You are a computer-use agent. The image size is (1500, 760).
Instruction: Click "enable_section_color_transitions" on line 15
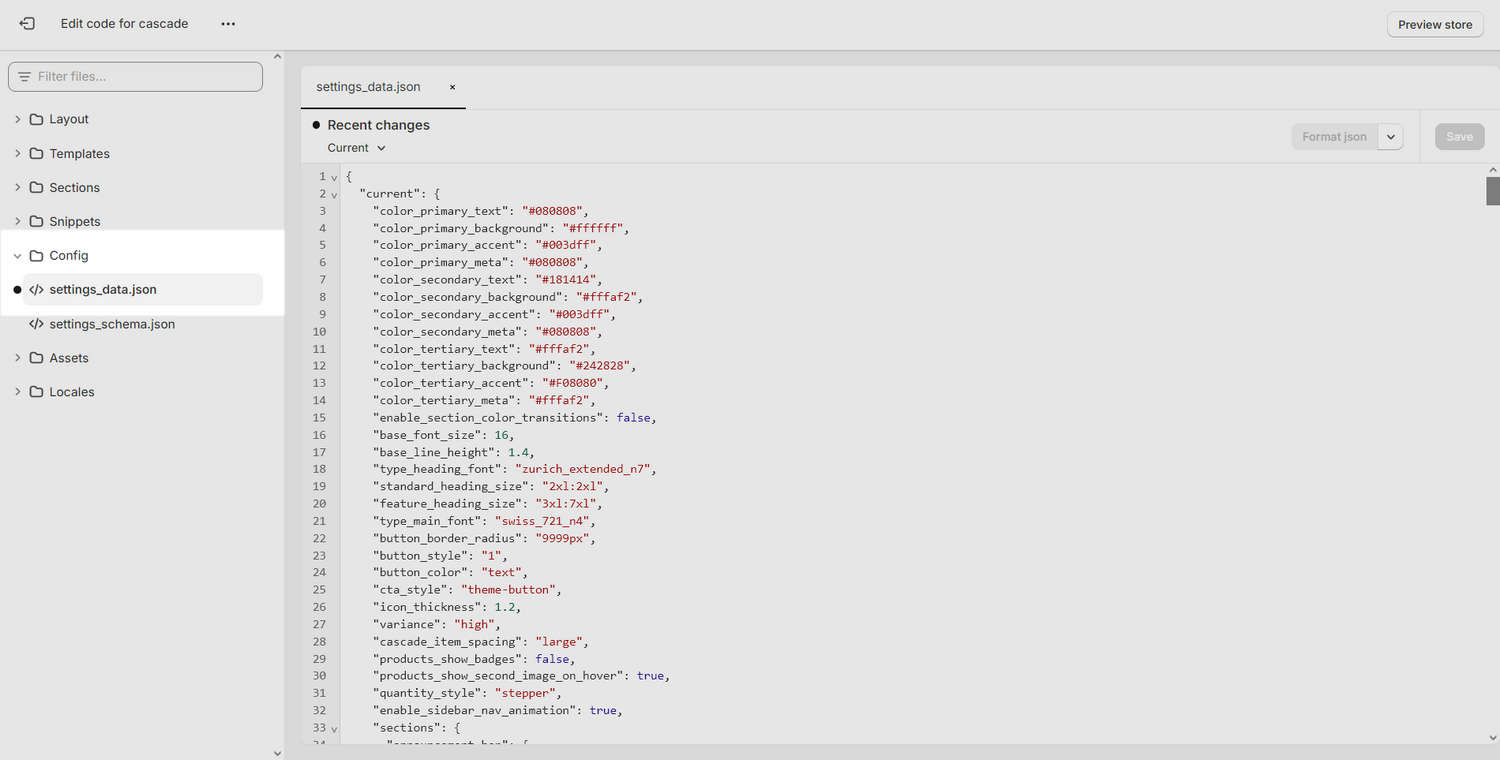(487, 417)
